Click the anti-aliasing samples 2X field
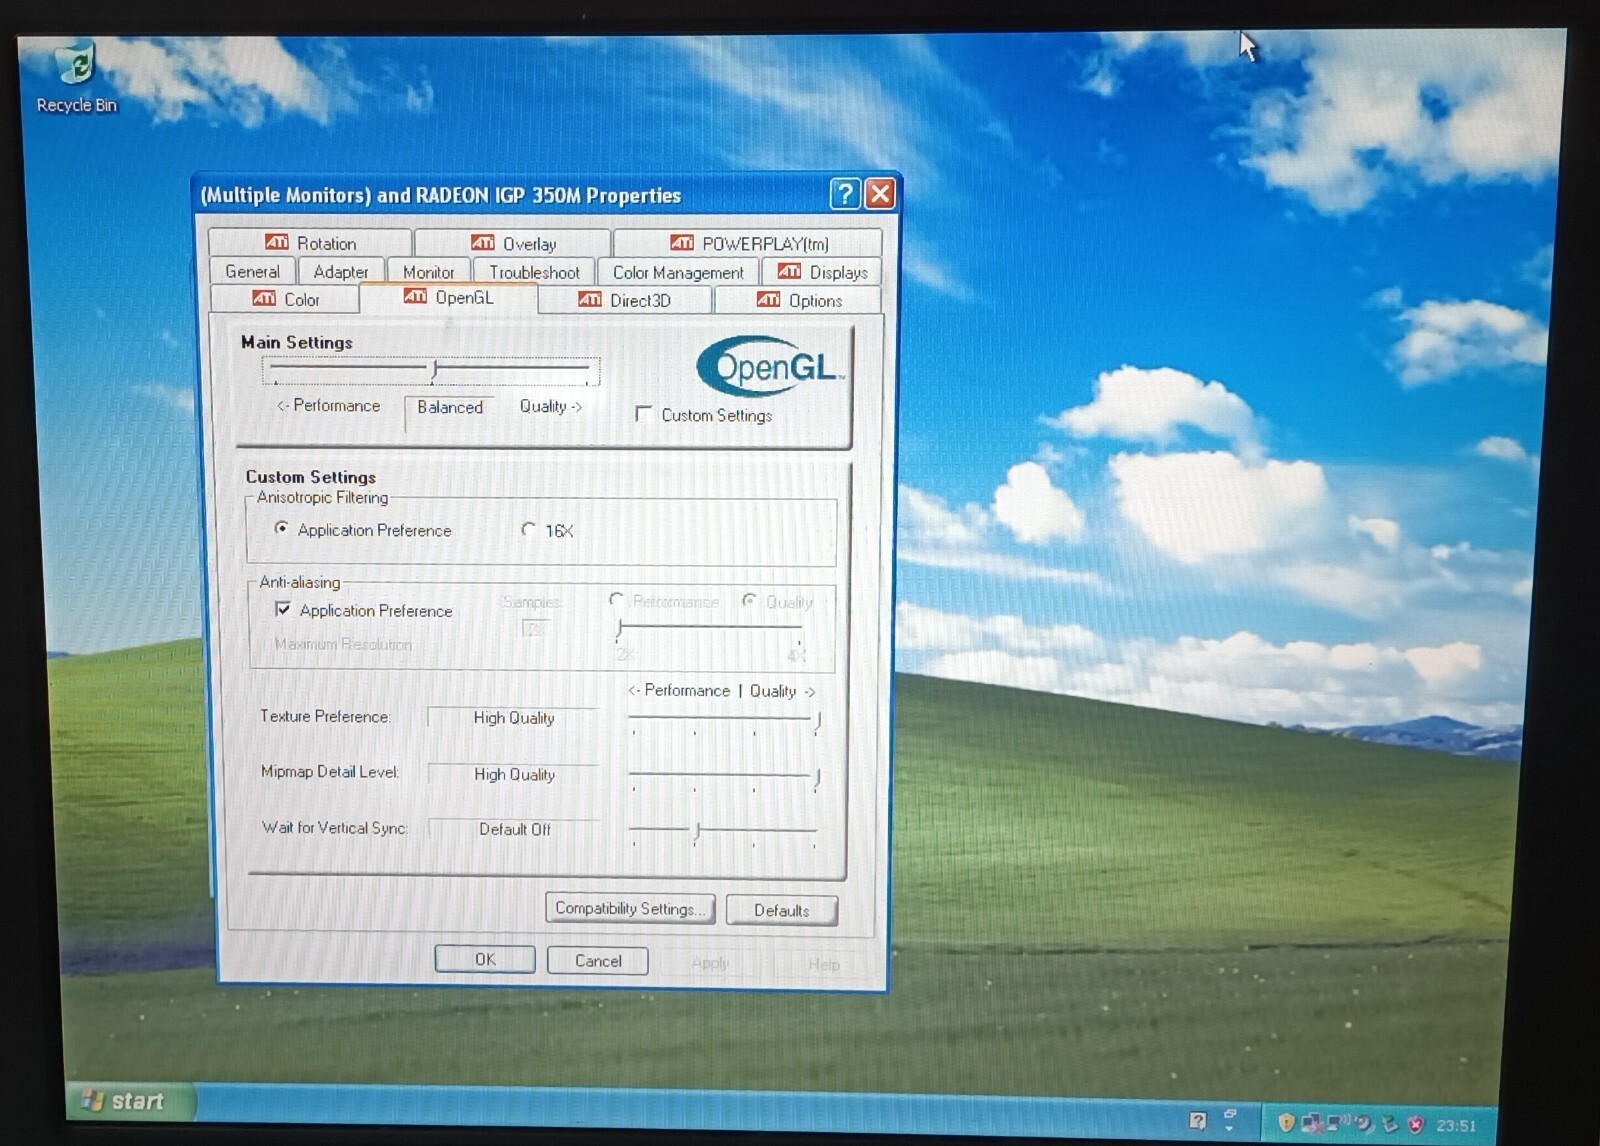This screenshot has width=1600, height=1146. coord(536,629)
